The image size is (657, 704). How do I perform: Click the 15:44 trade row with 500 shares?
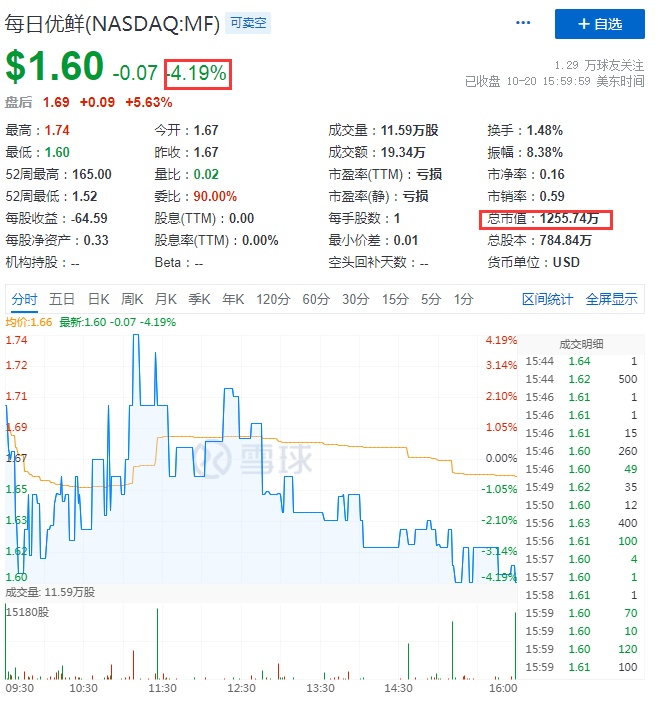[x=581, y=379]
